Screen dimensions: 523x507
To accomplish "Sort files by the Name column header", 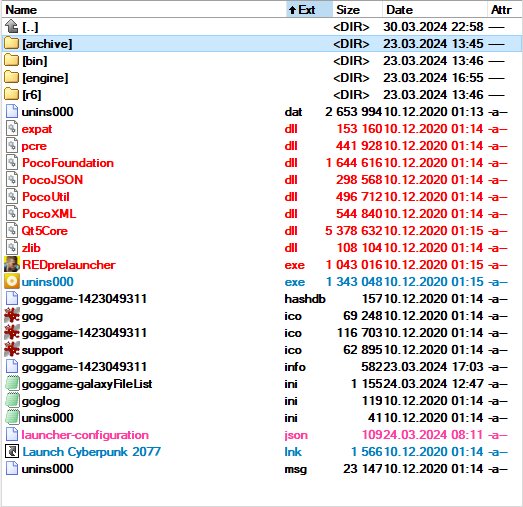I will [x=143, y=9].
